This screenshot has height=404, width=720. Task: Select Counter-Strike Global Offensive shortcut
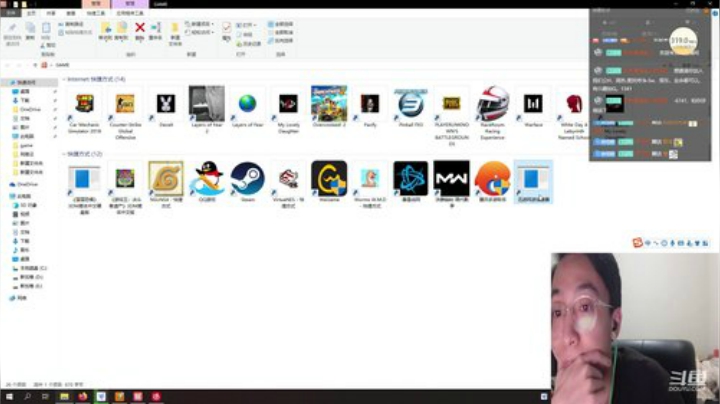(x=125, y=113)
